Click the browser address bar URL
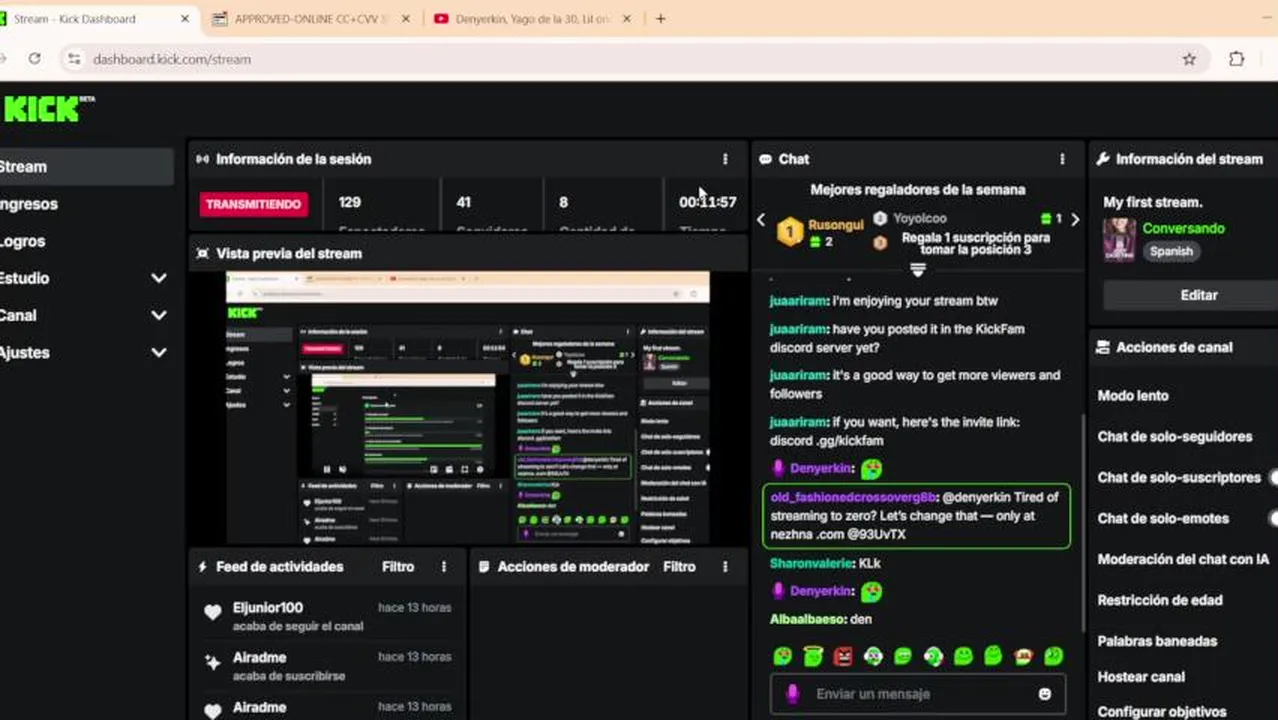The height and width of the screenshot is (720, 1278). (x=172, y=59)
